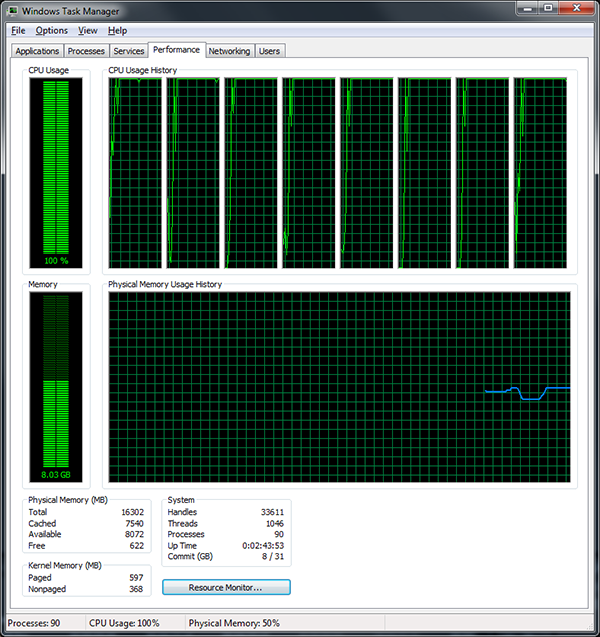Click the Paged kernel memory value 597
Screen dimensions: 600x637
(136, 578)
